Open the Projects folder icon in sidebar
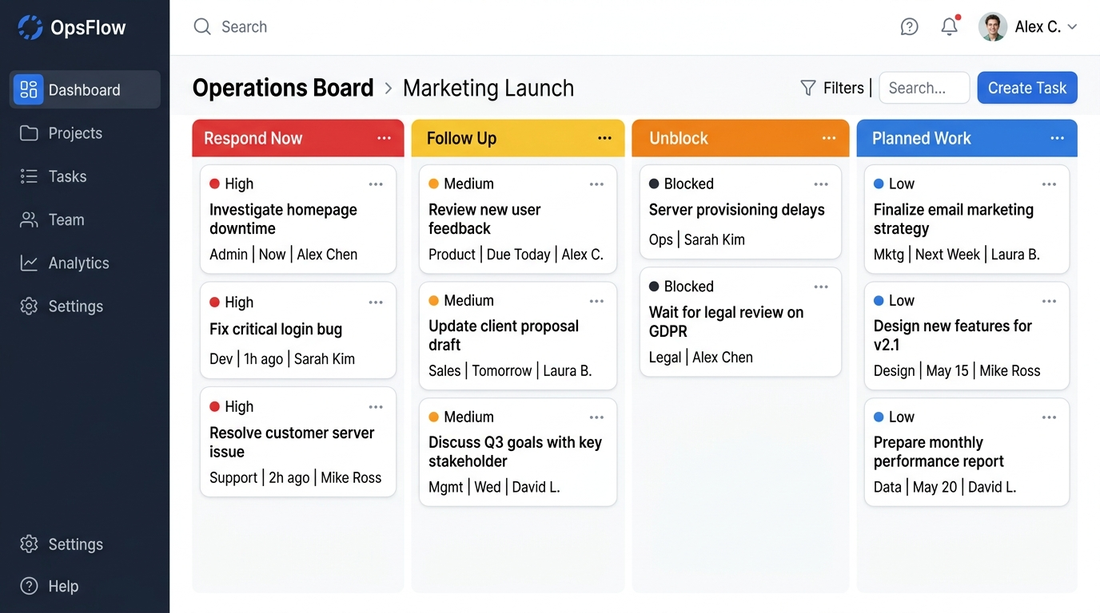The image size is (1100, 613). coord(29,133)
